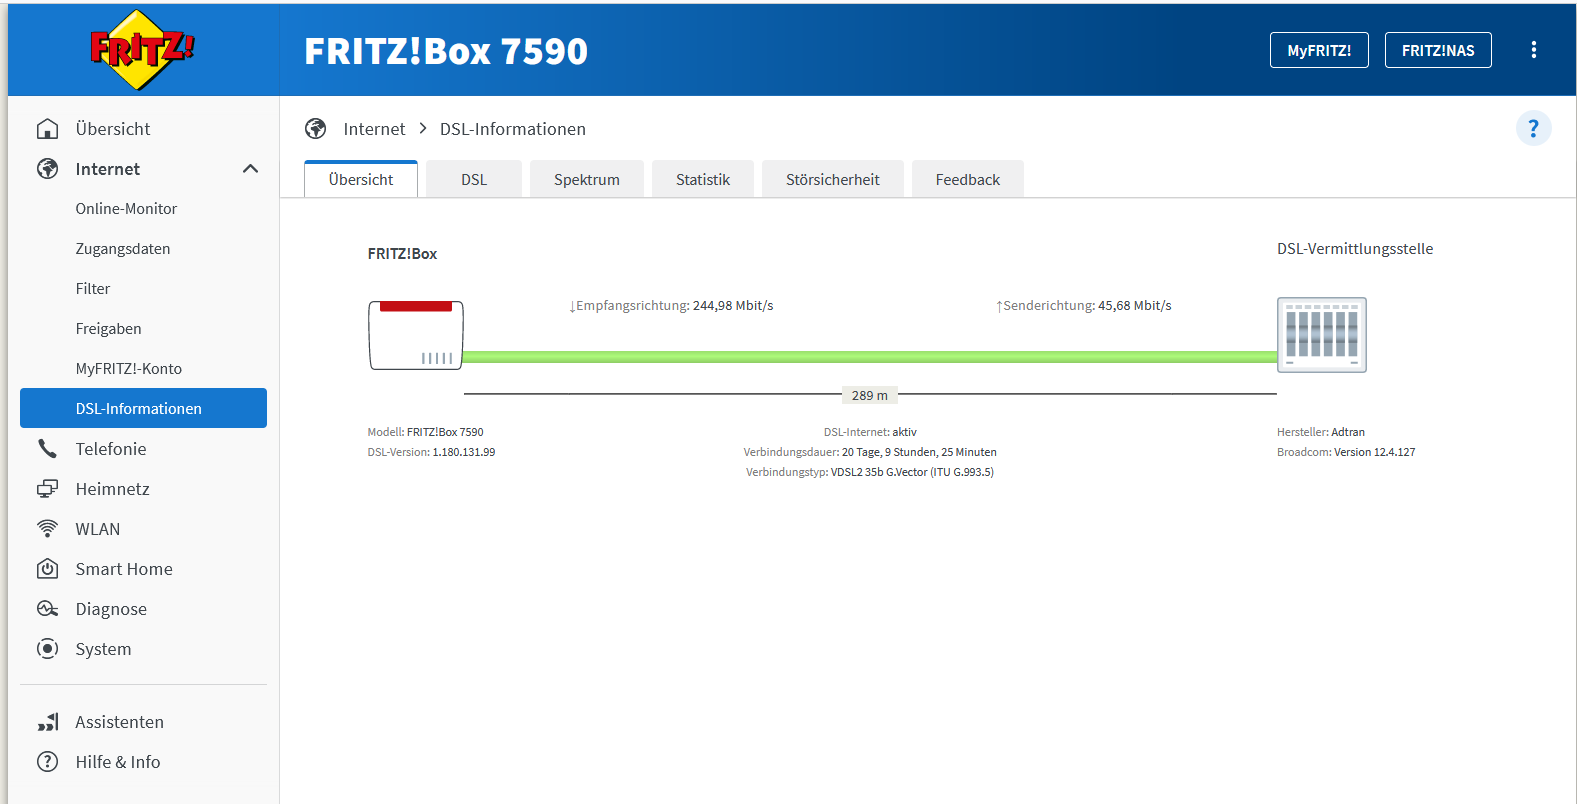Viewport: 1577px width, 804px height.
Task: Open the Heimnetz menu label
Action: tap(113, 489)
